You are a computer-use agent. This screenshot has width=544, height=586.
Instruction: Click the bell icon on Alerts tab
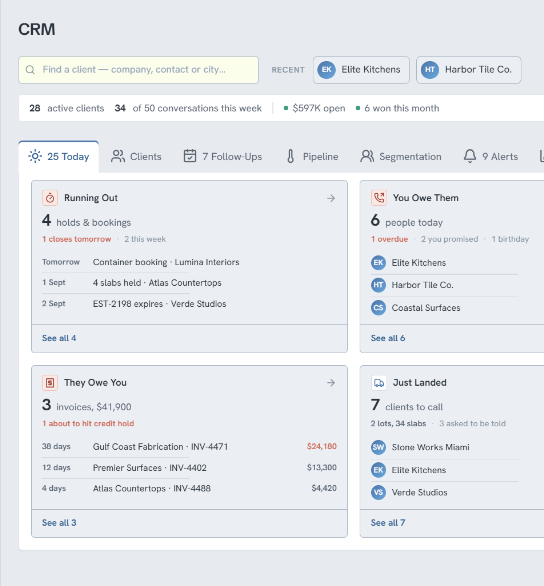tap(470, 156)
